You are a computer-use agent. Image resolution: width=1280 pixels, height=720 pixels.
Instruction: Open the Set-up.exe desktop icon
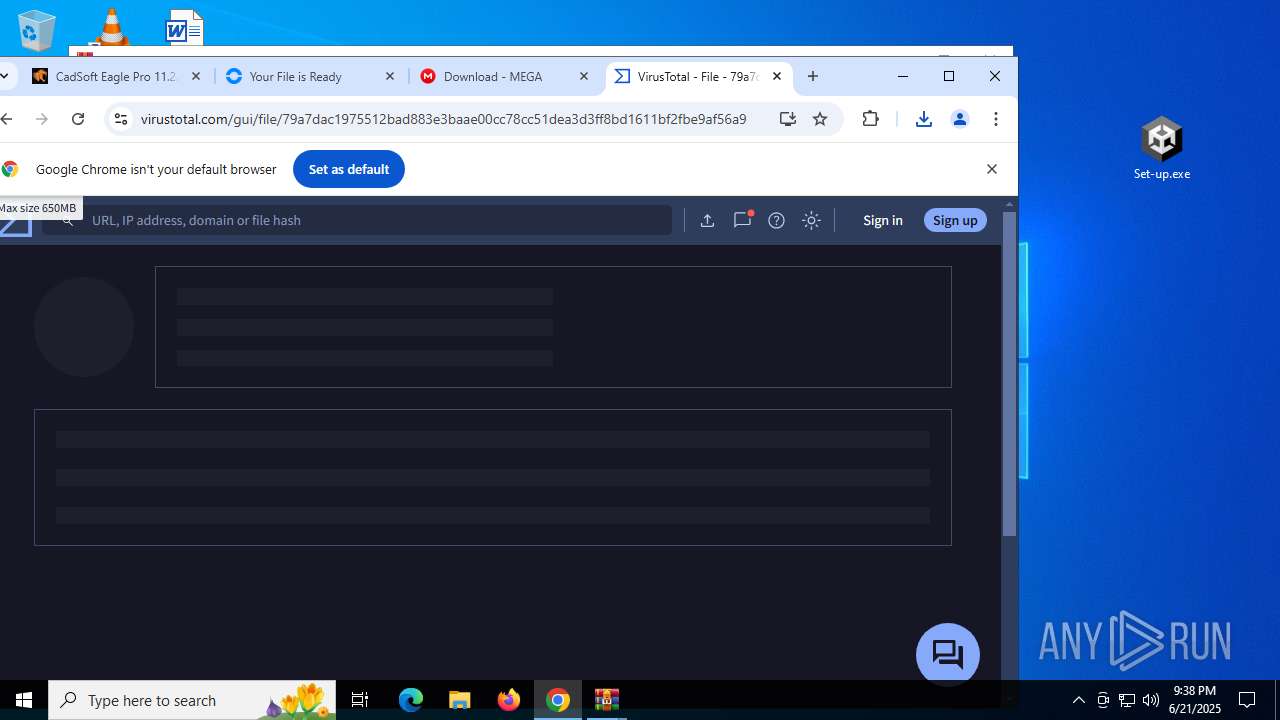1162,148
